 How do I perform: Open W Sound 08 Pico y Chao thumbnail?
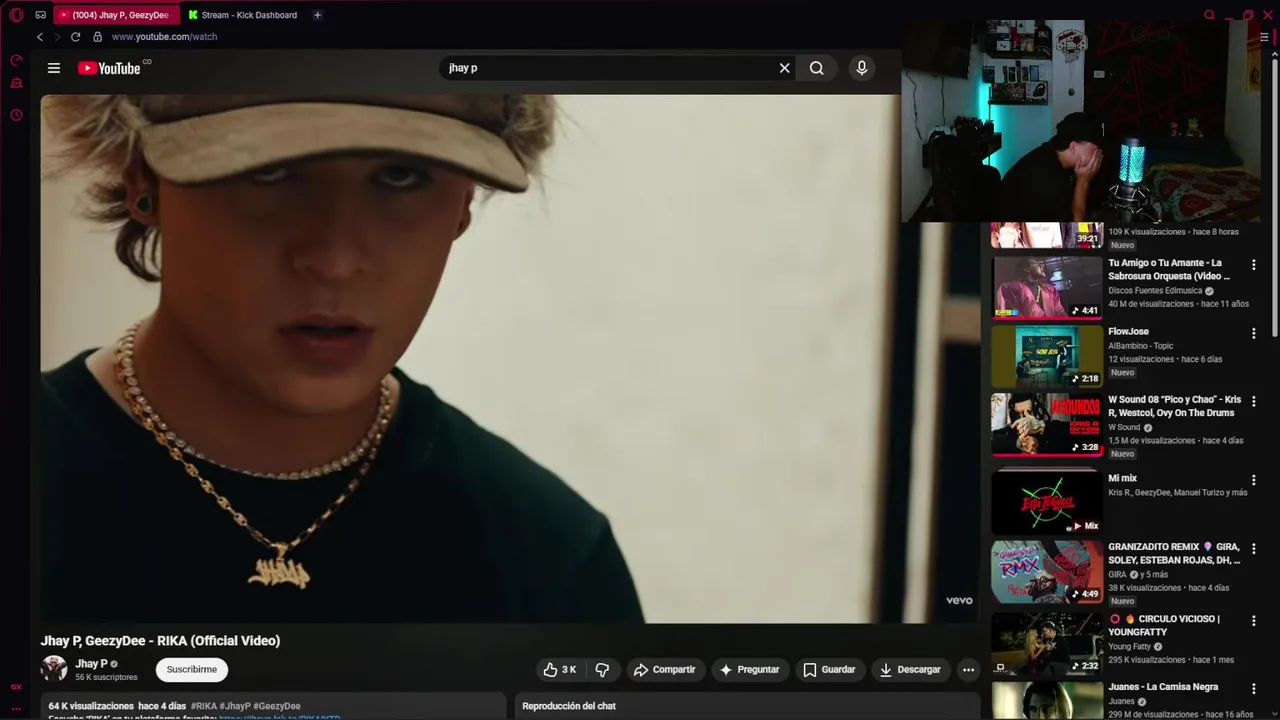[1047, 424]
